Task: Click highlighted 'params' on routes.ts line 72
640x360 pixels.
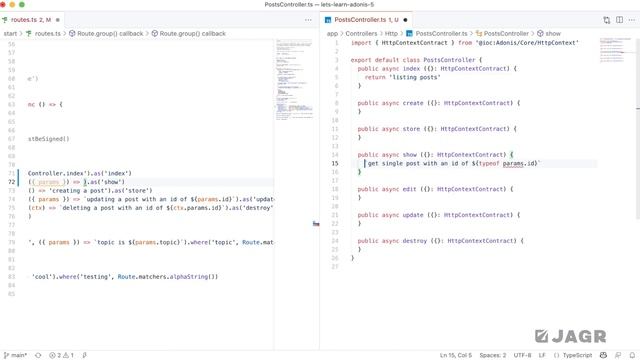Action: (49, 182)
